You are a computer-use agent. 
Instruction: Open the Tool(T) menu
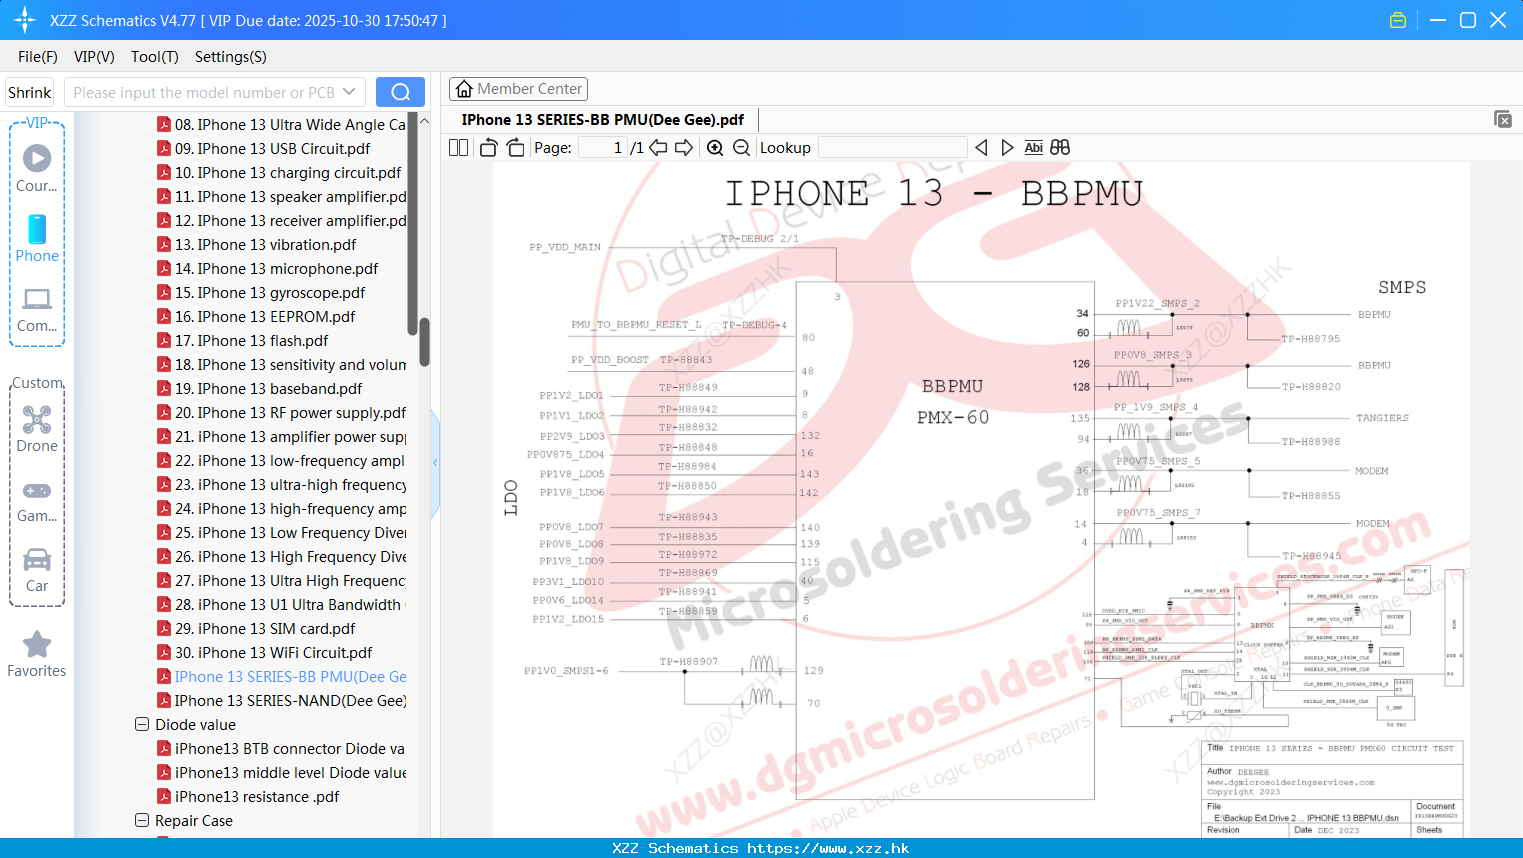(155, 57)
